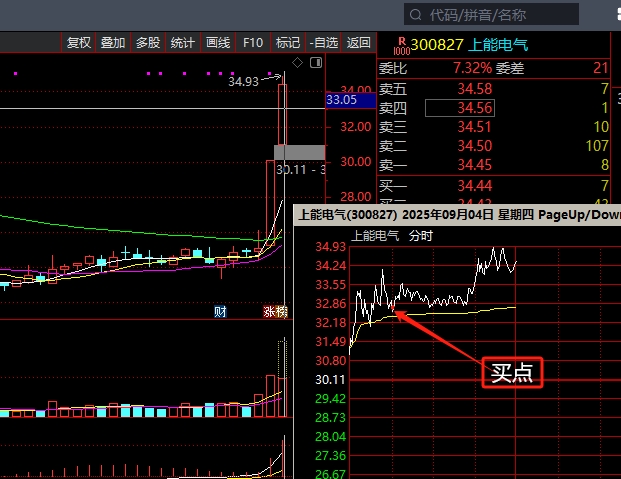Click the 分时 label in popup

click(421, 236)
